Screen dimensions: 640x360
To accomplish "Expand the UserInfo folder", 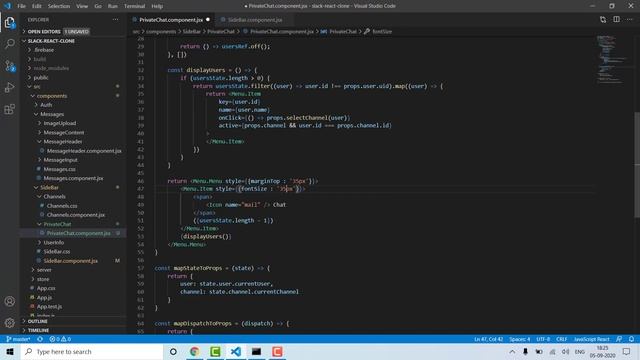I will point(53,242).
